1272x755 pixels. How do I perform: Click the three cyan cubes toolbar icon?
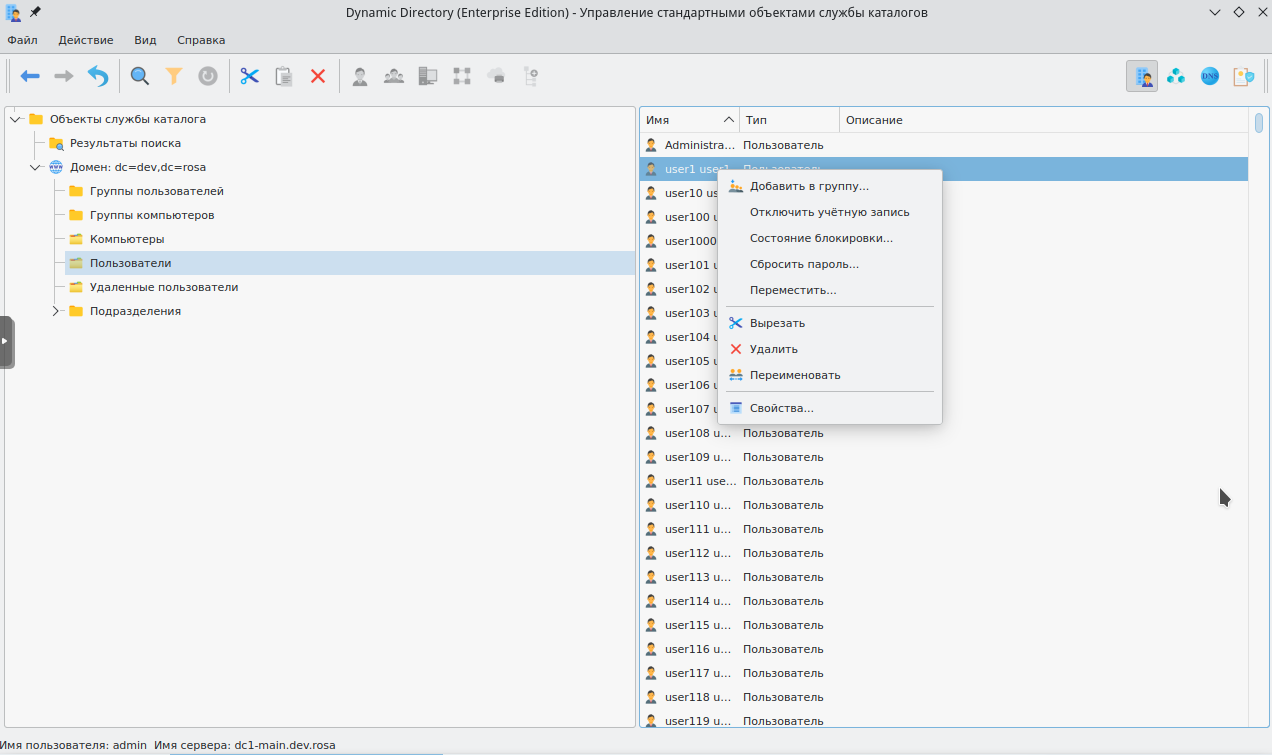click(1176, 76)
